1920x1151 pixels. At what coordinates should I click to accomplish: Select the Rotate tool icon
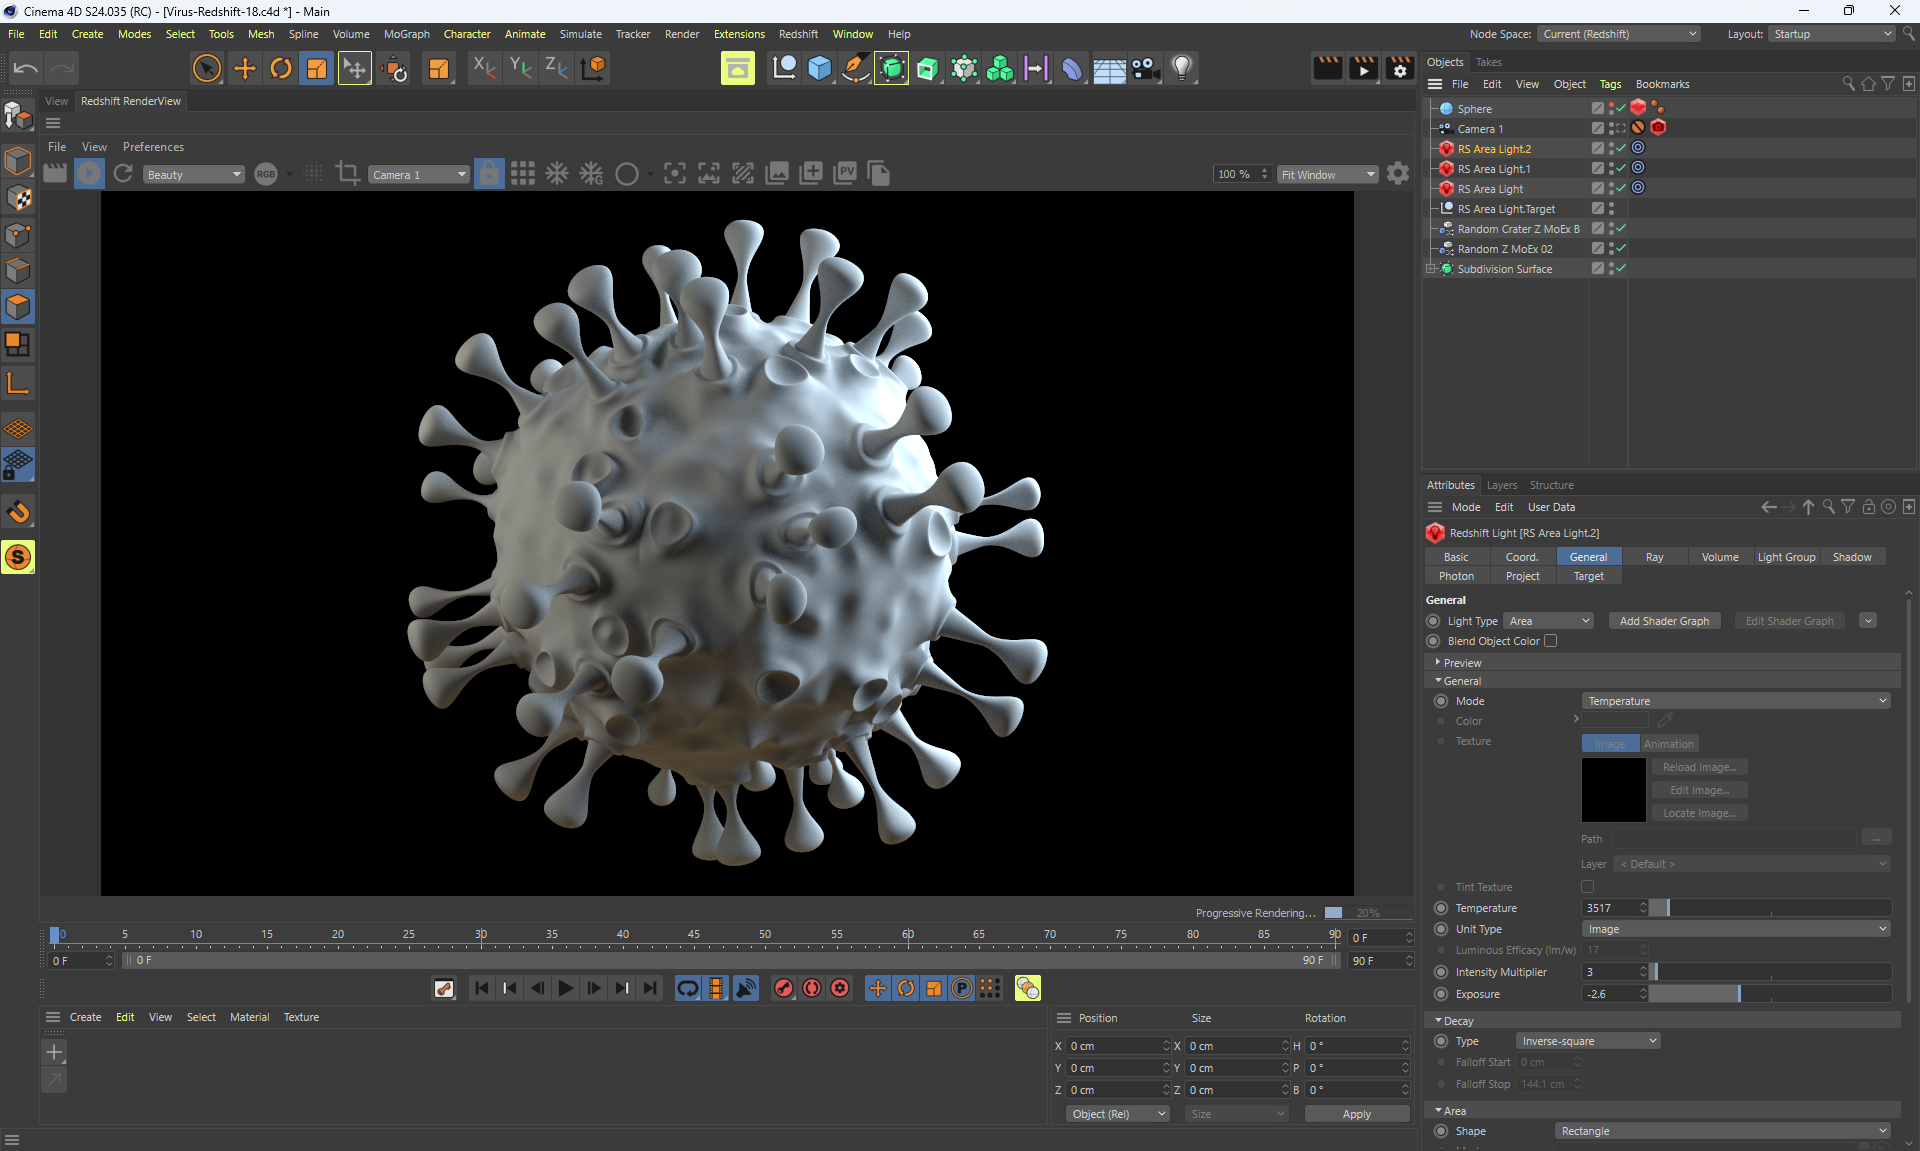click(x=281, y=68)
